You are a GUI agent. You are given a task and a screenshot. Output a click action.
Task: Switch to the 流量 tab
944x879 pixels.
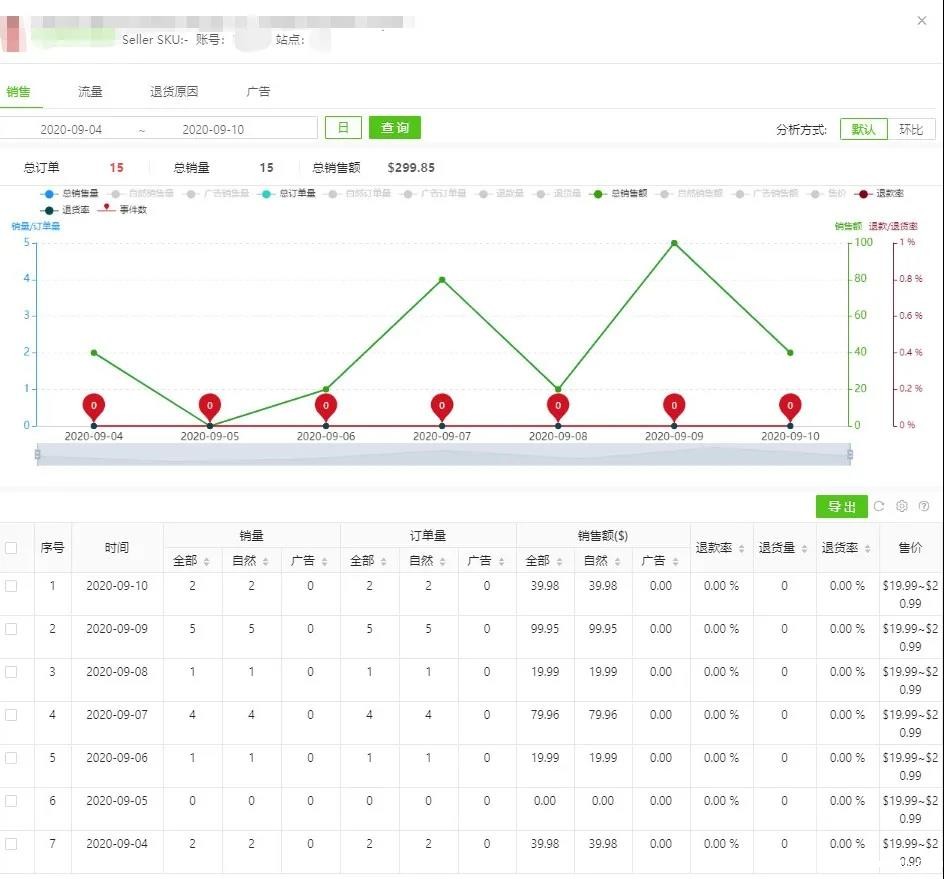tap(90, 91)
